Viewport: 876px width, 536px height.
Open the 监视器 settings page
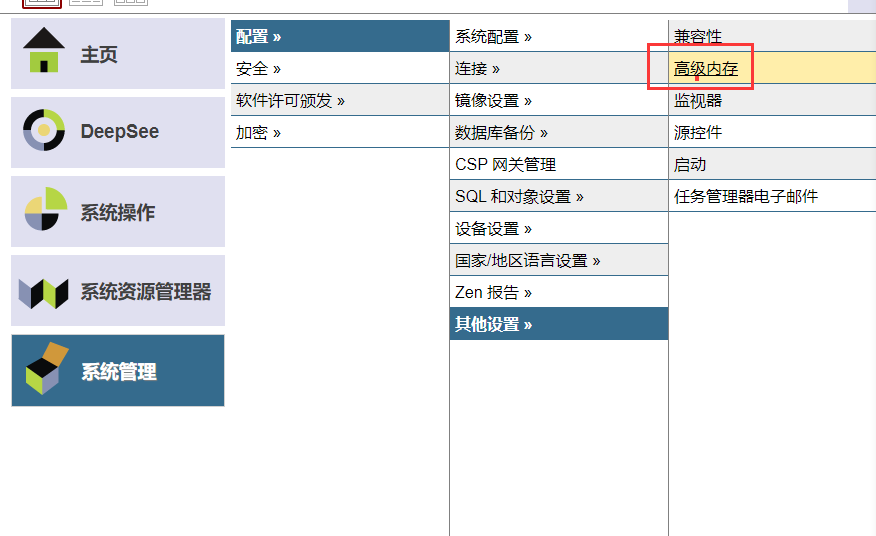[772, 100]
